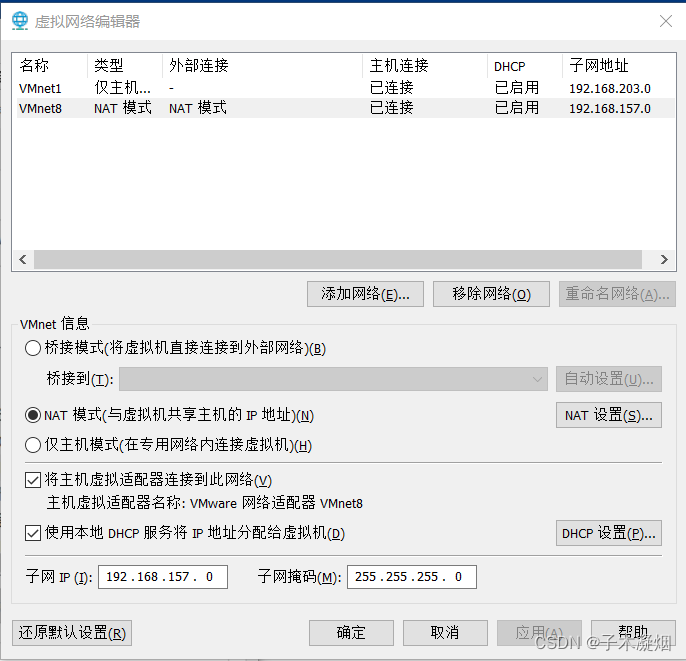Click the Virtual Network Editor globe icon
Screen dimensions: 686x661
click(x=20, y=21)
